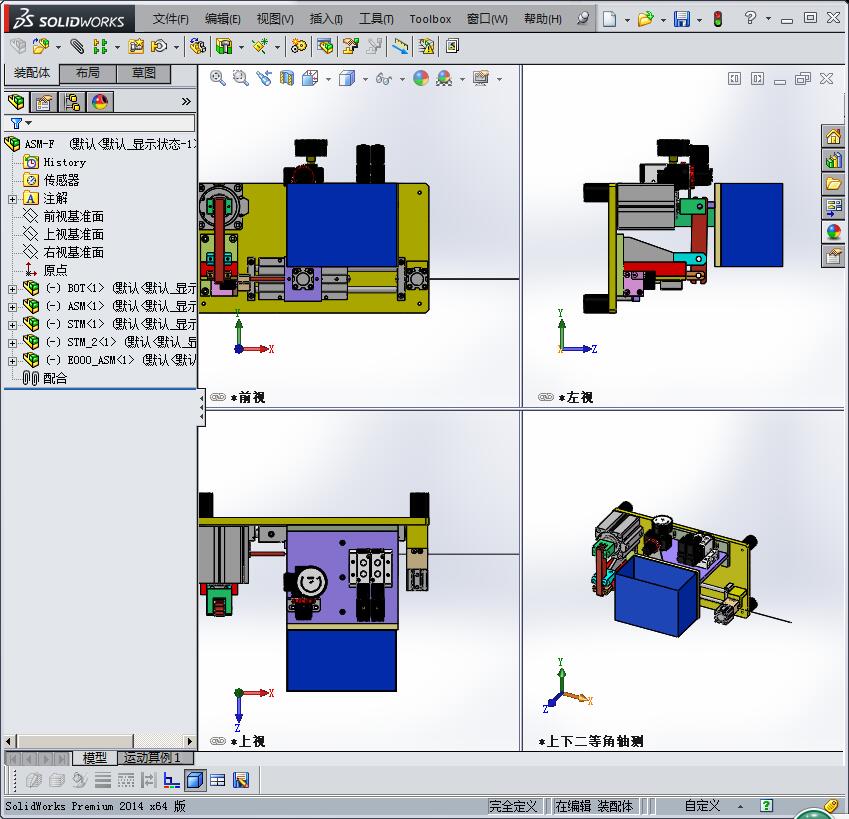Open the 工具(T) tools menu
The width and height of the screenshot is (849, 819).
point(376,19)
